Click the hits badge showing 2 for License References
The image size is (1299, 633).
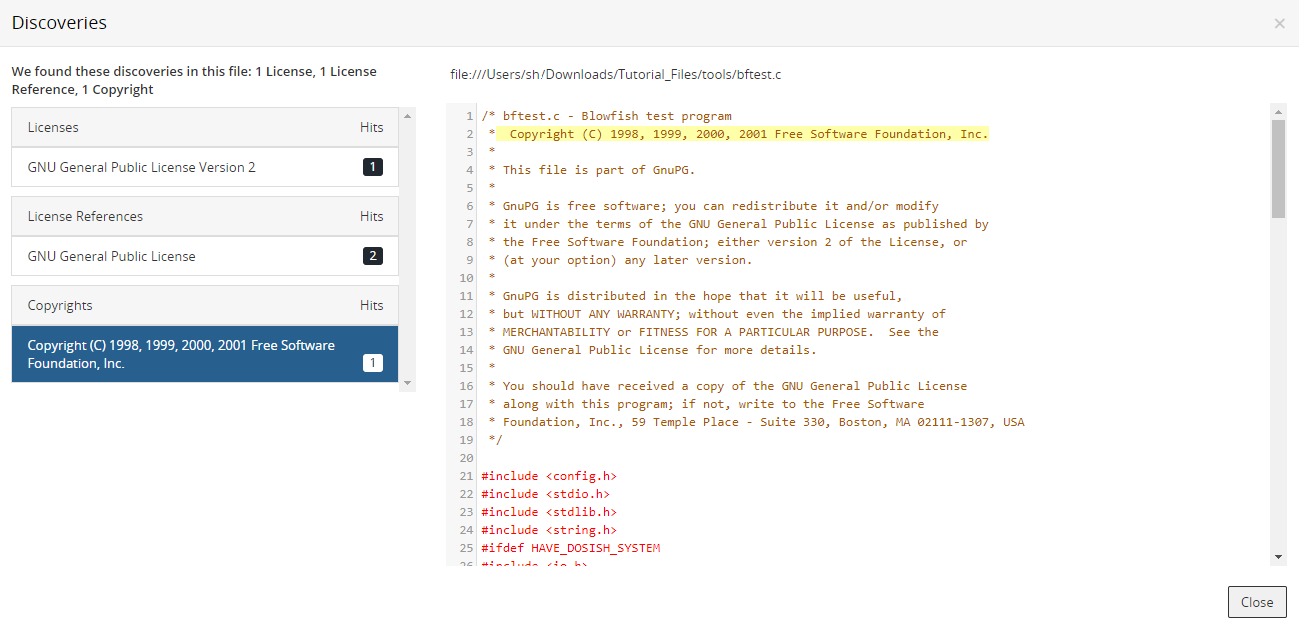point(372,255)
